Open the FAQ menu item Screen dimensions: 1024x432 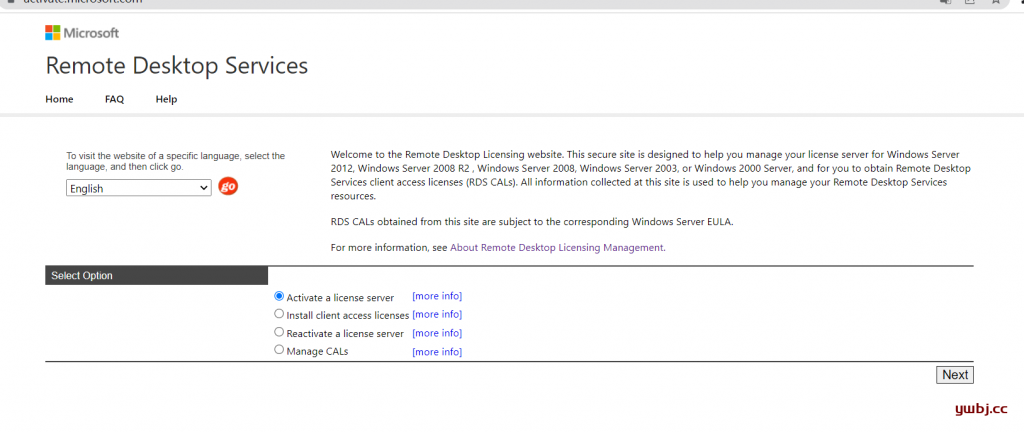point(114,99)
